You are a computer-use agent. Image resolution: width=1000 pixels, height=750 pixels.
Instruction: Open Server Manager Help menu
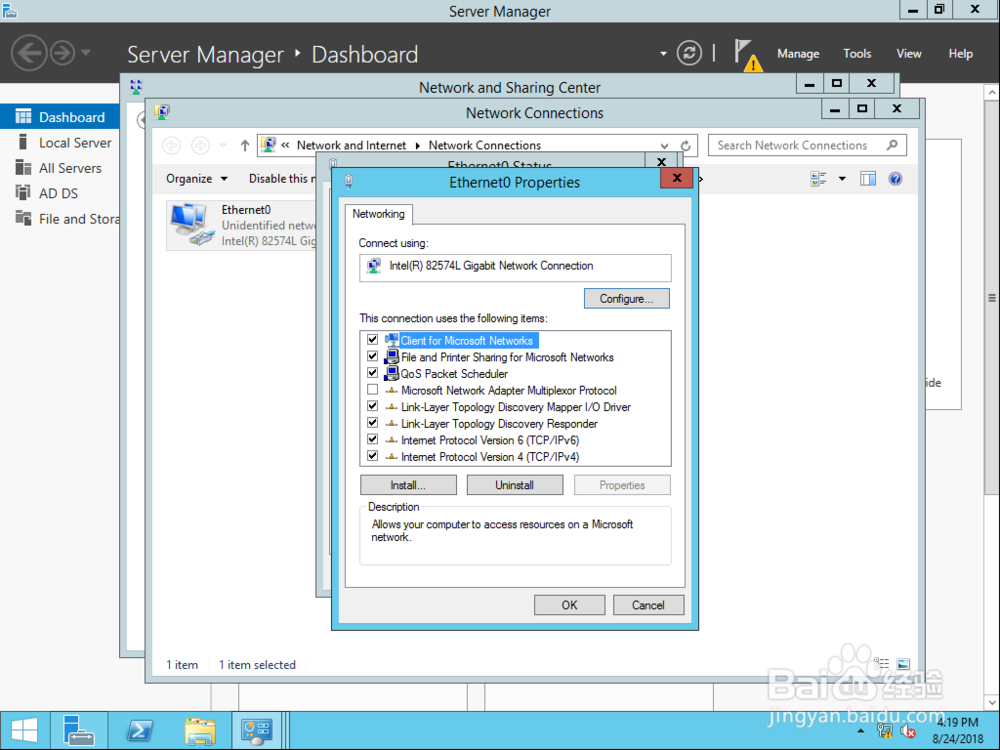coord(960,54)
